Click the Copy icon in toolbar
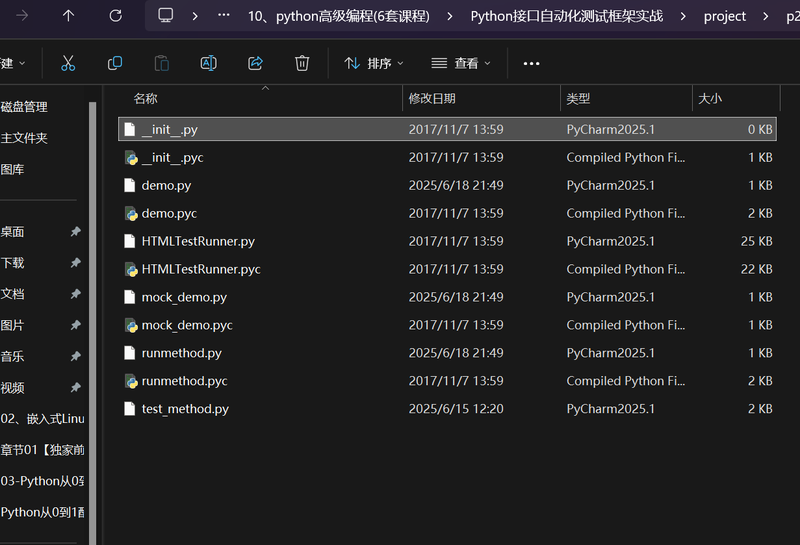Screen dimensions: 800x545 pos(115,63)
